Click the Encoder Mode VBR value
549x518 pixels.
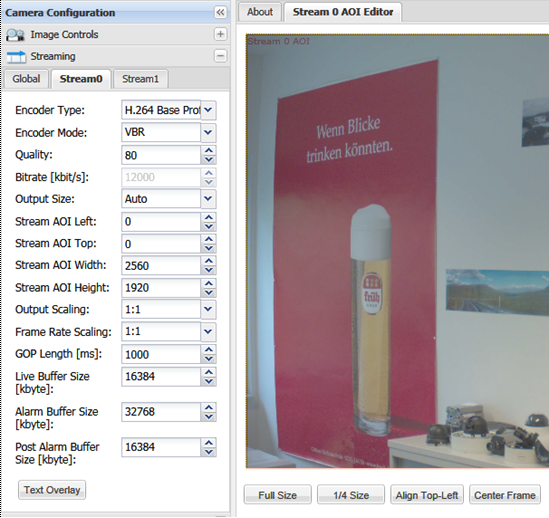coord(161,132)
